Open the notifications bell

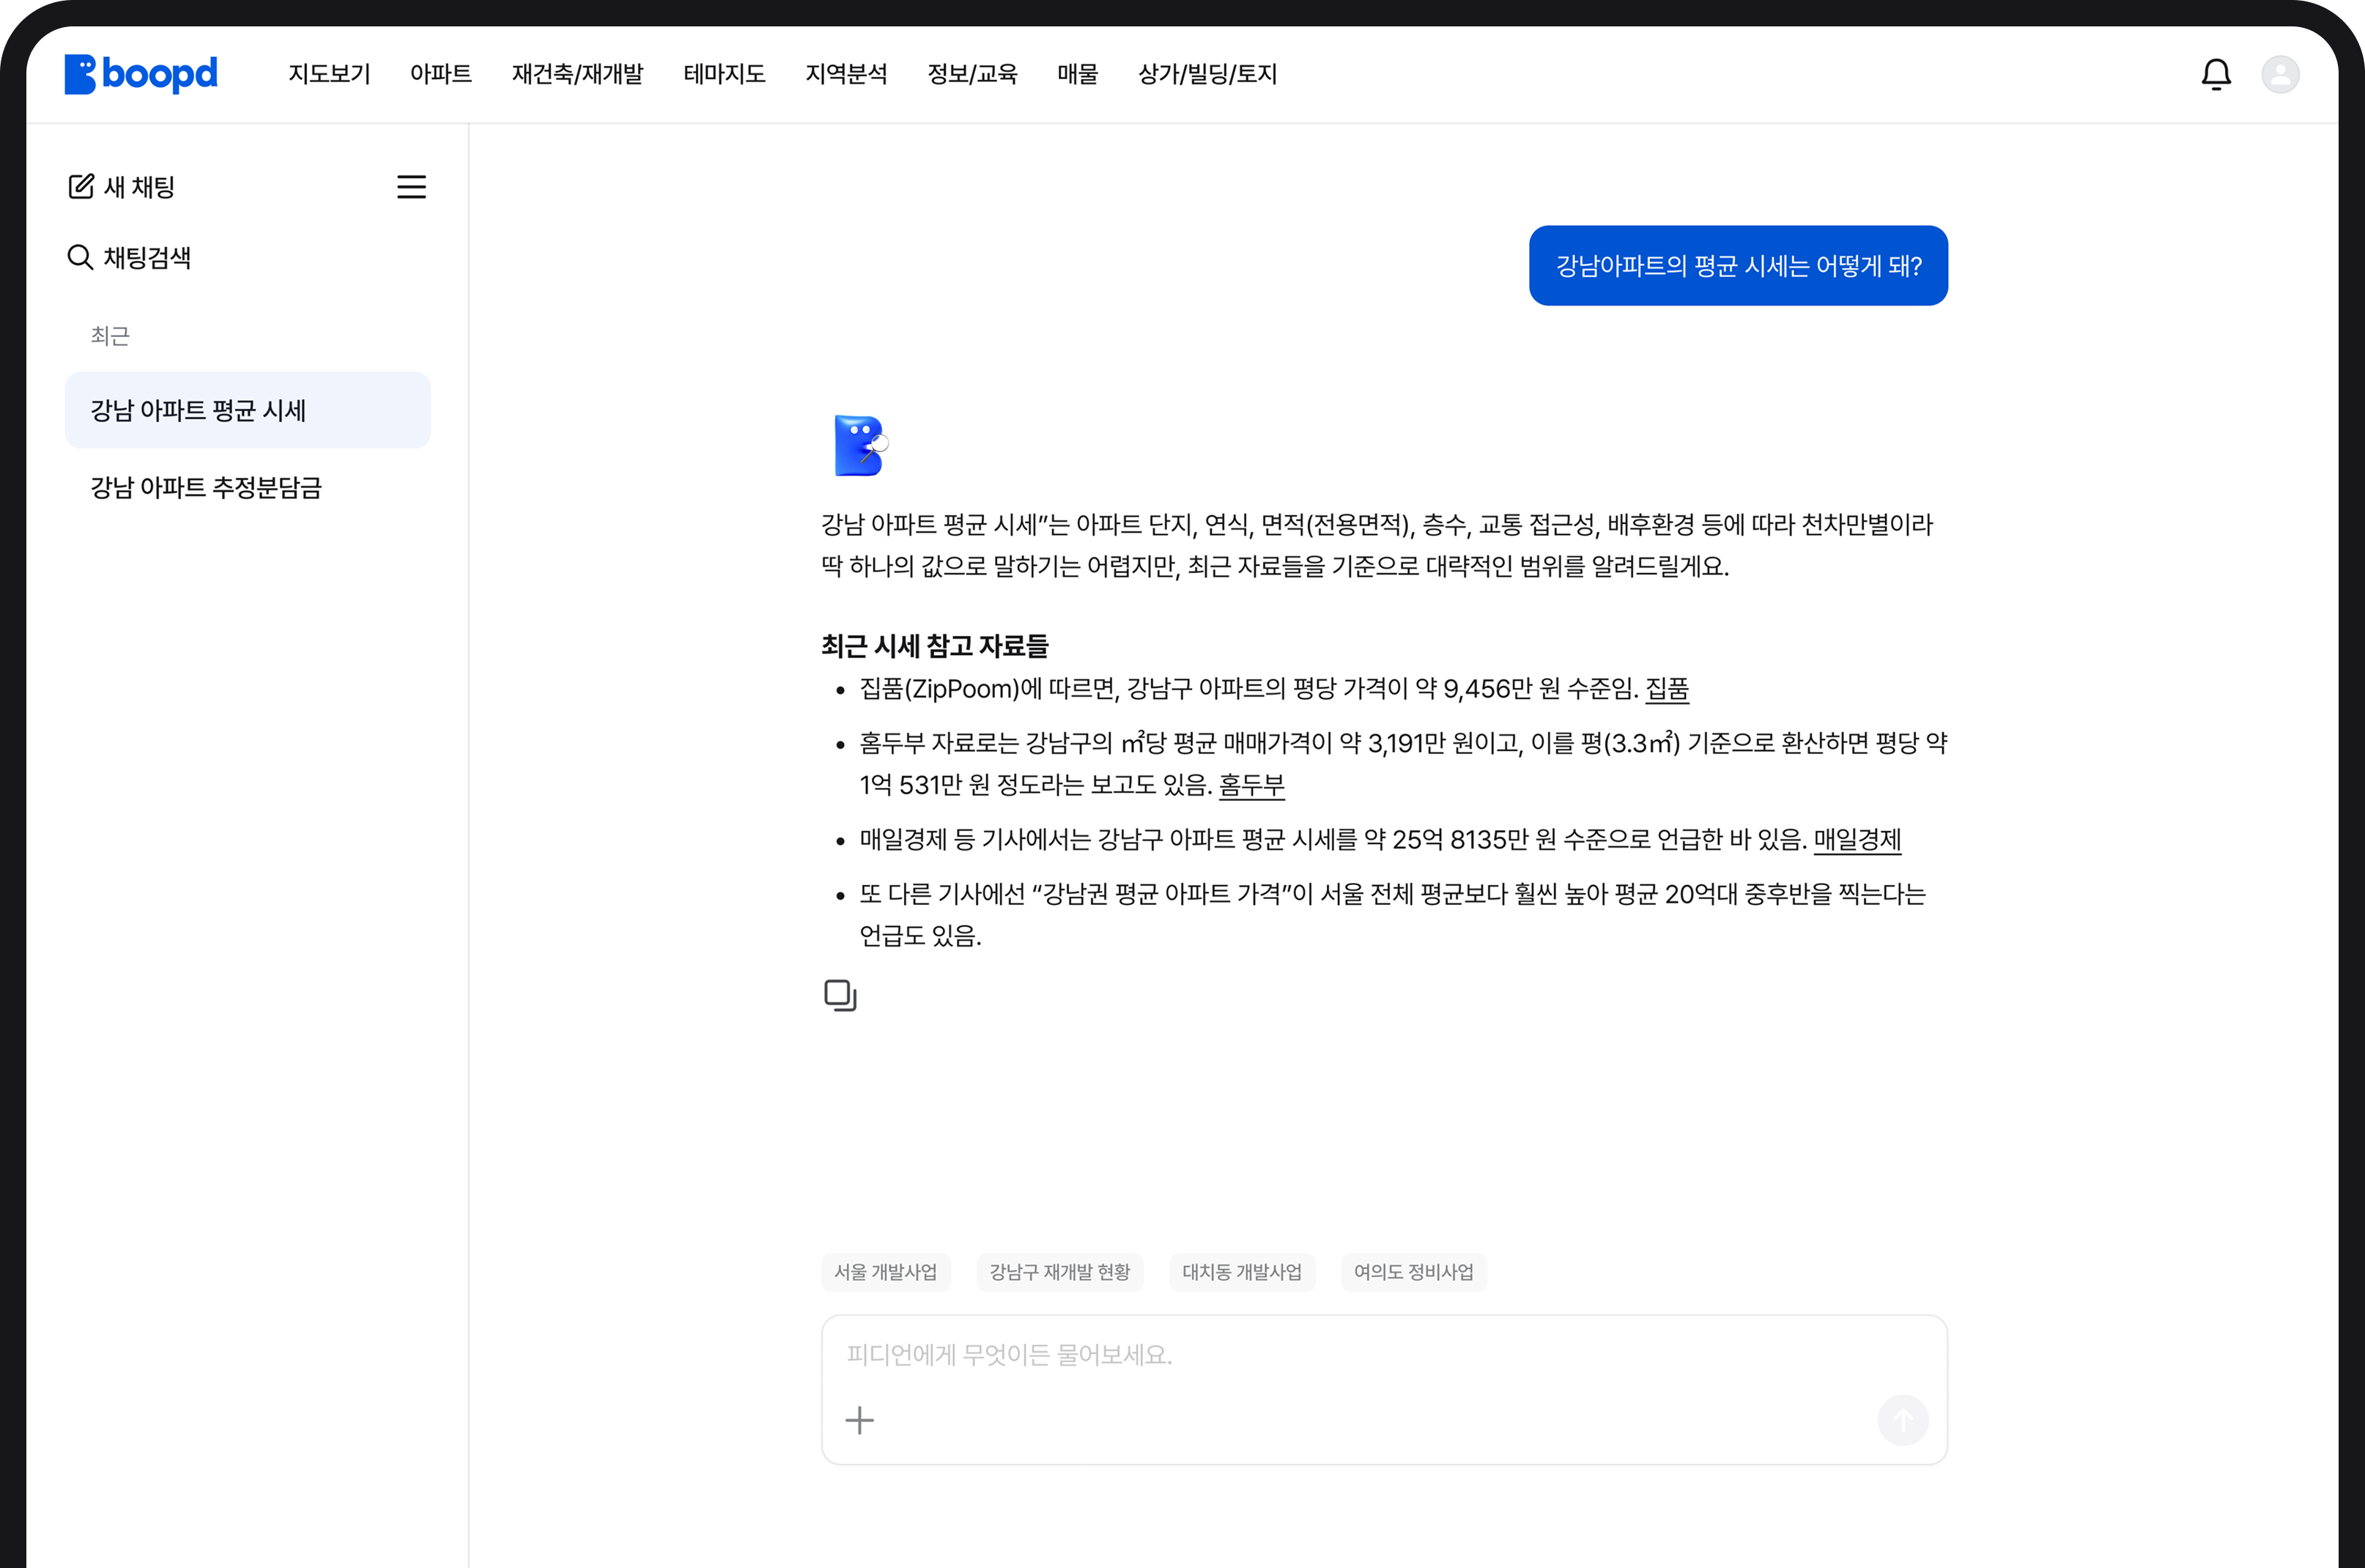2216,74
